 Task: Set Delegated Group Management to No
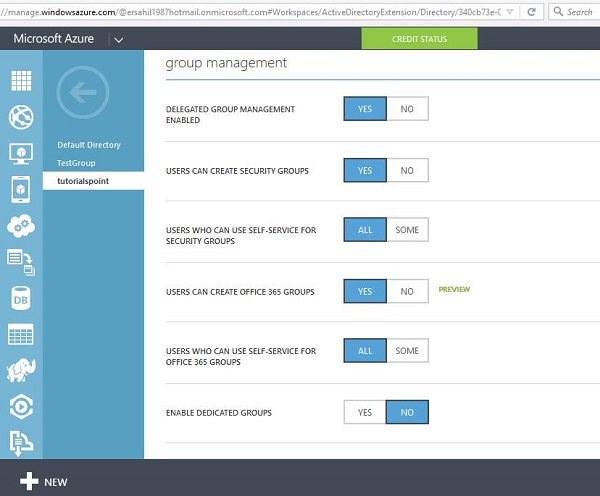[407, 109]
